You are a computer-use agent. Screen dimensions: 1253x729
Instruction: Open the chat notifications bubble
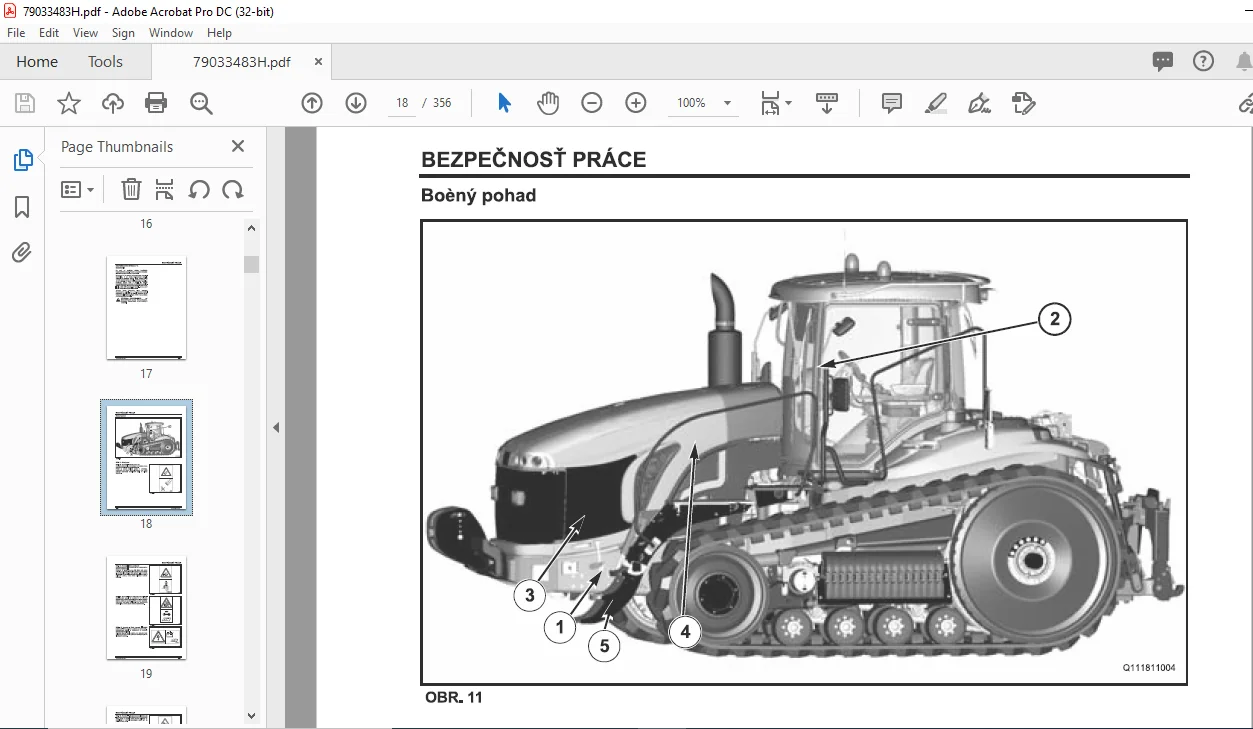1163,62
